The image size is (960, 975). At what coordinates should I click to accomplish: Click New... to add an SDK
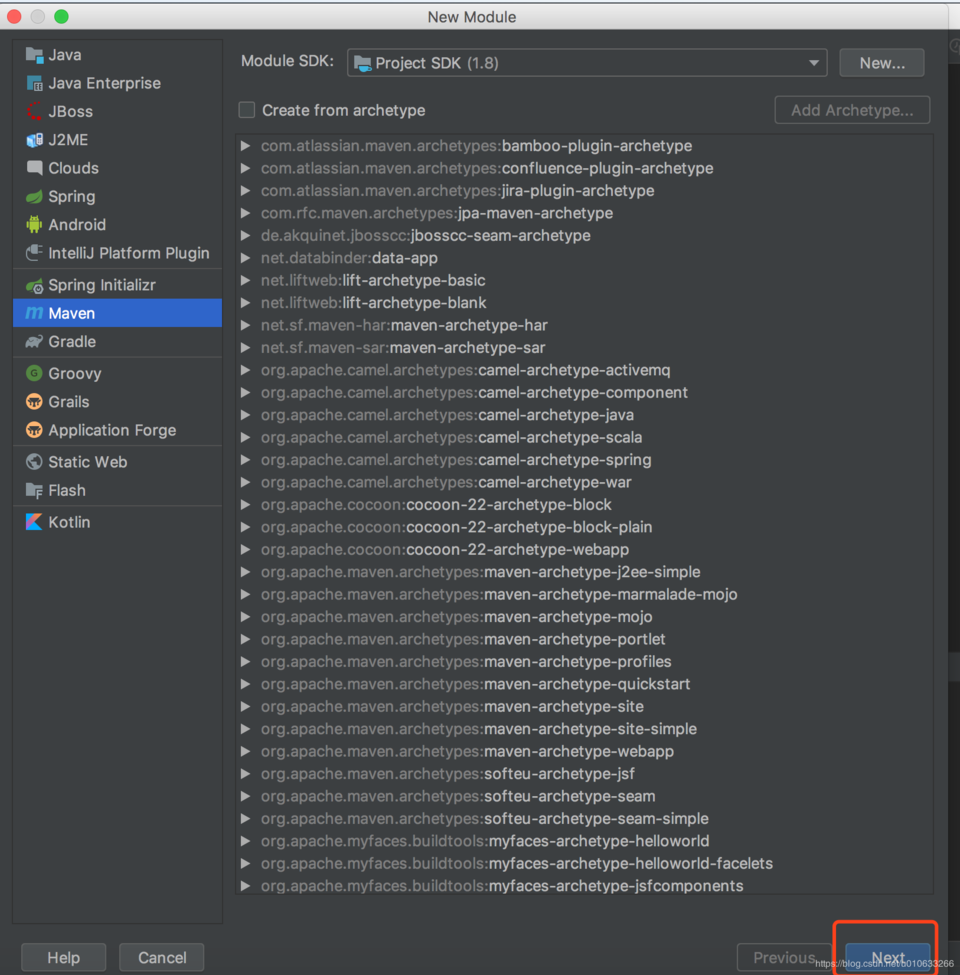881,61
